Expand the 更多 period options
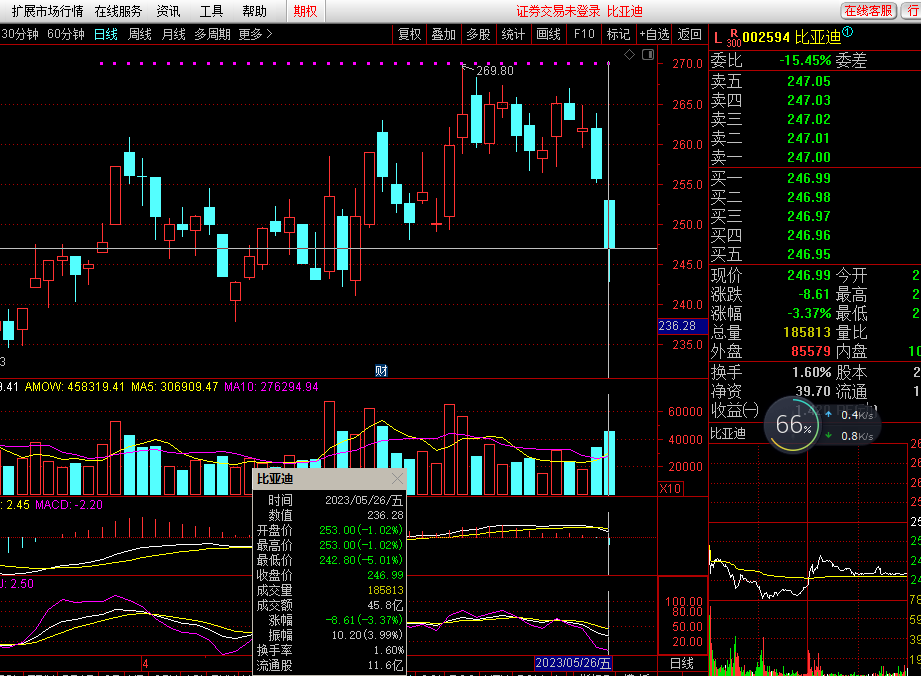 pyautogui.click(x=256, y=35)
